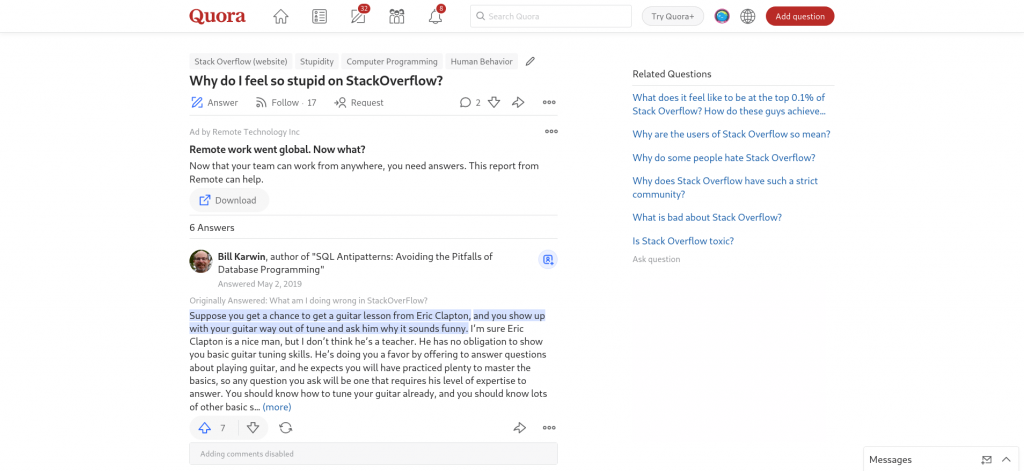Click the Add question button

(x=799, y=16)
